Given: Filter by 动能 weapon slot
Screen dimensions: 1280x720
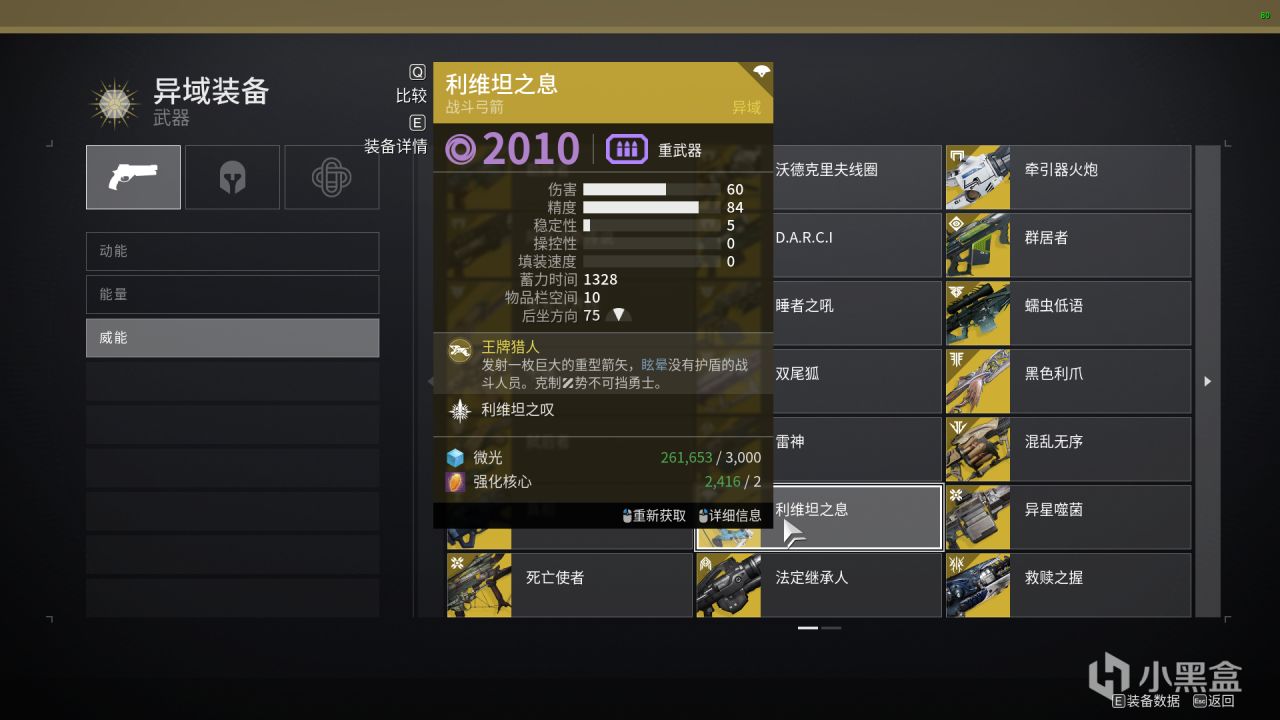Looking at the screenshot, I should [232, 251].
